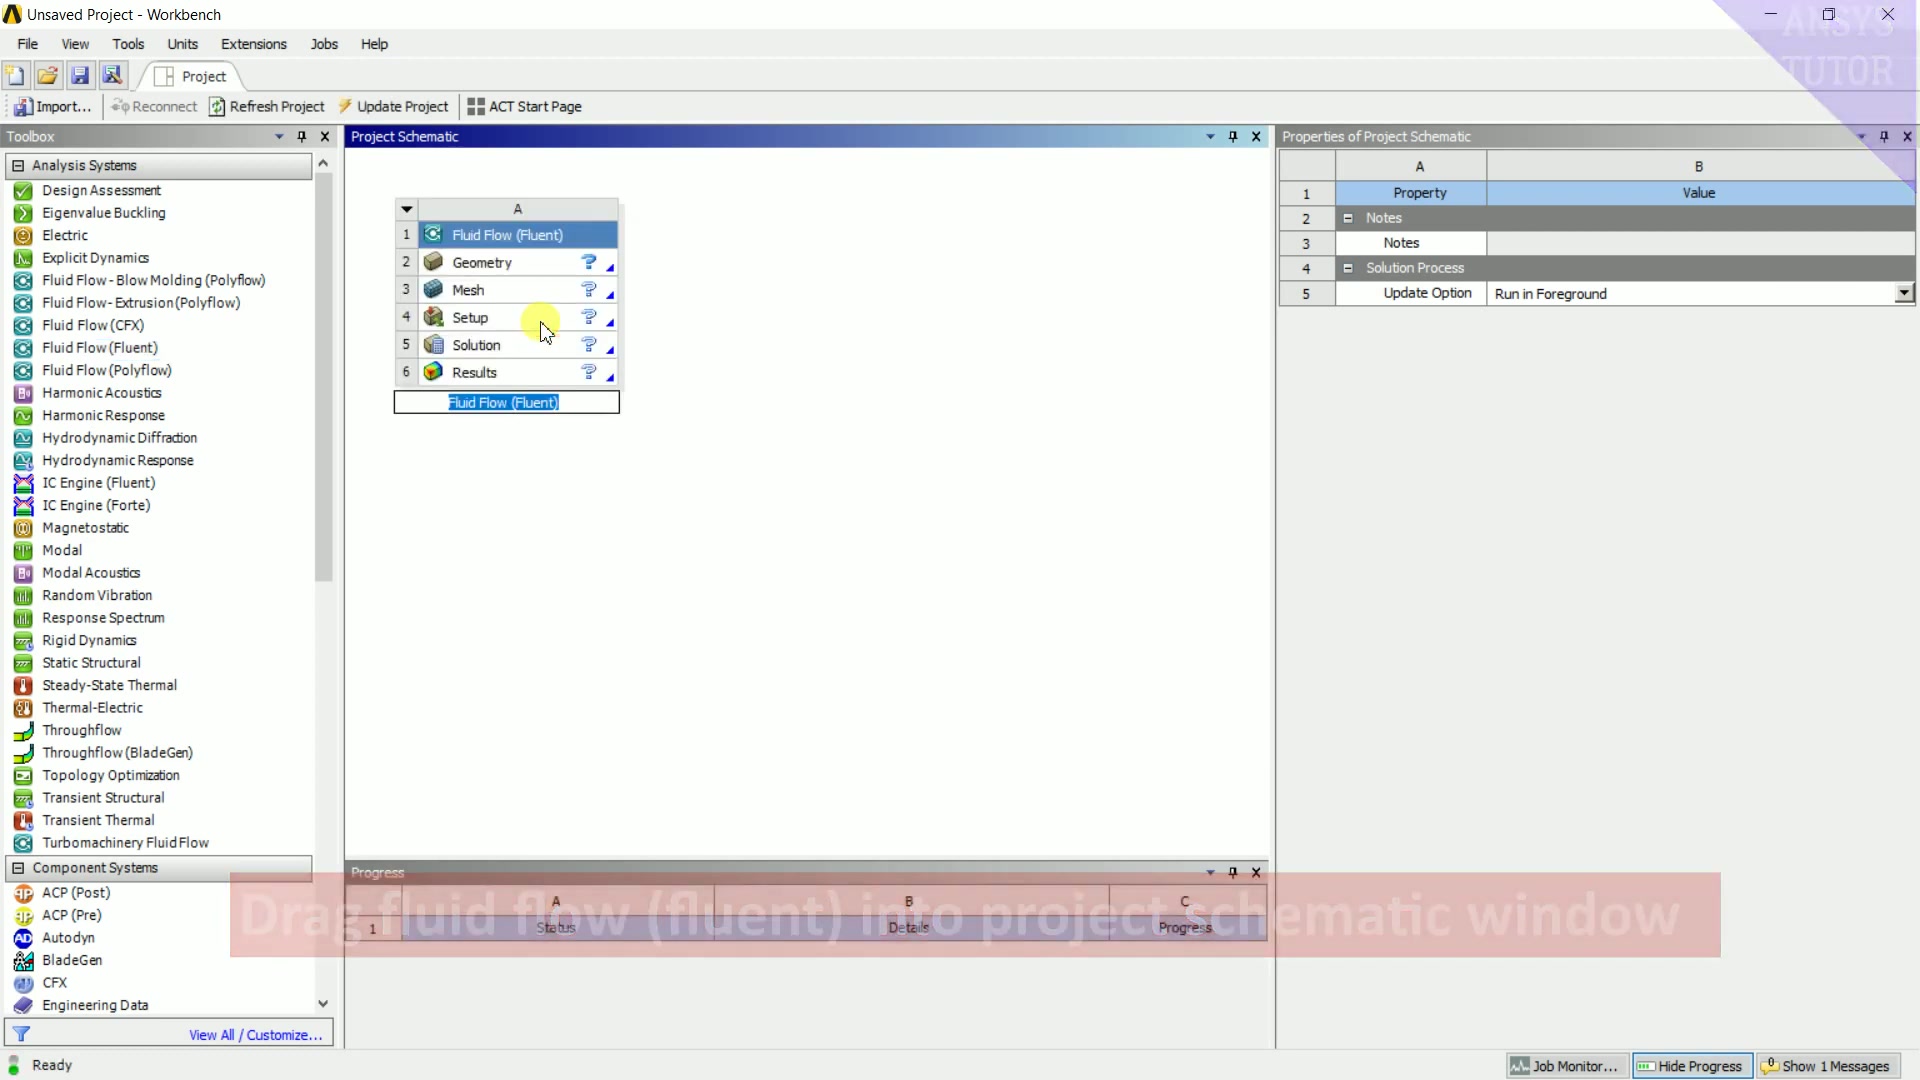Click the filter funnel icon in Toolbox
Viewport: 1920px width, 1080px height.
point(21,1034)
